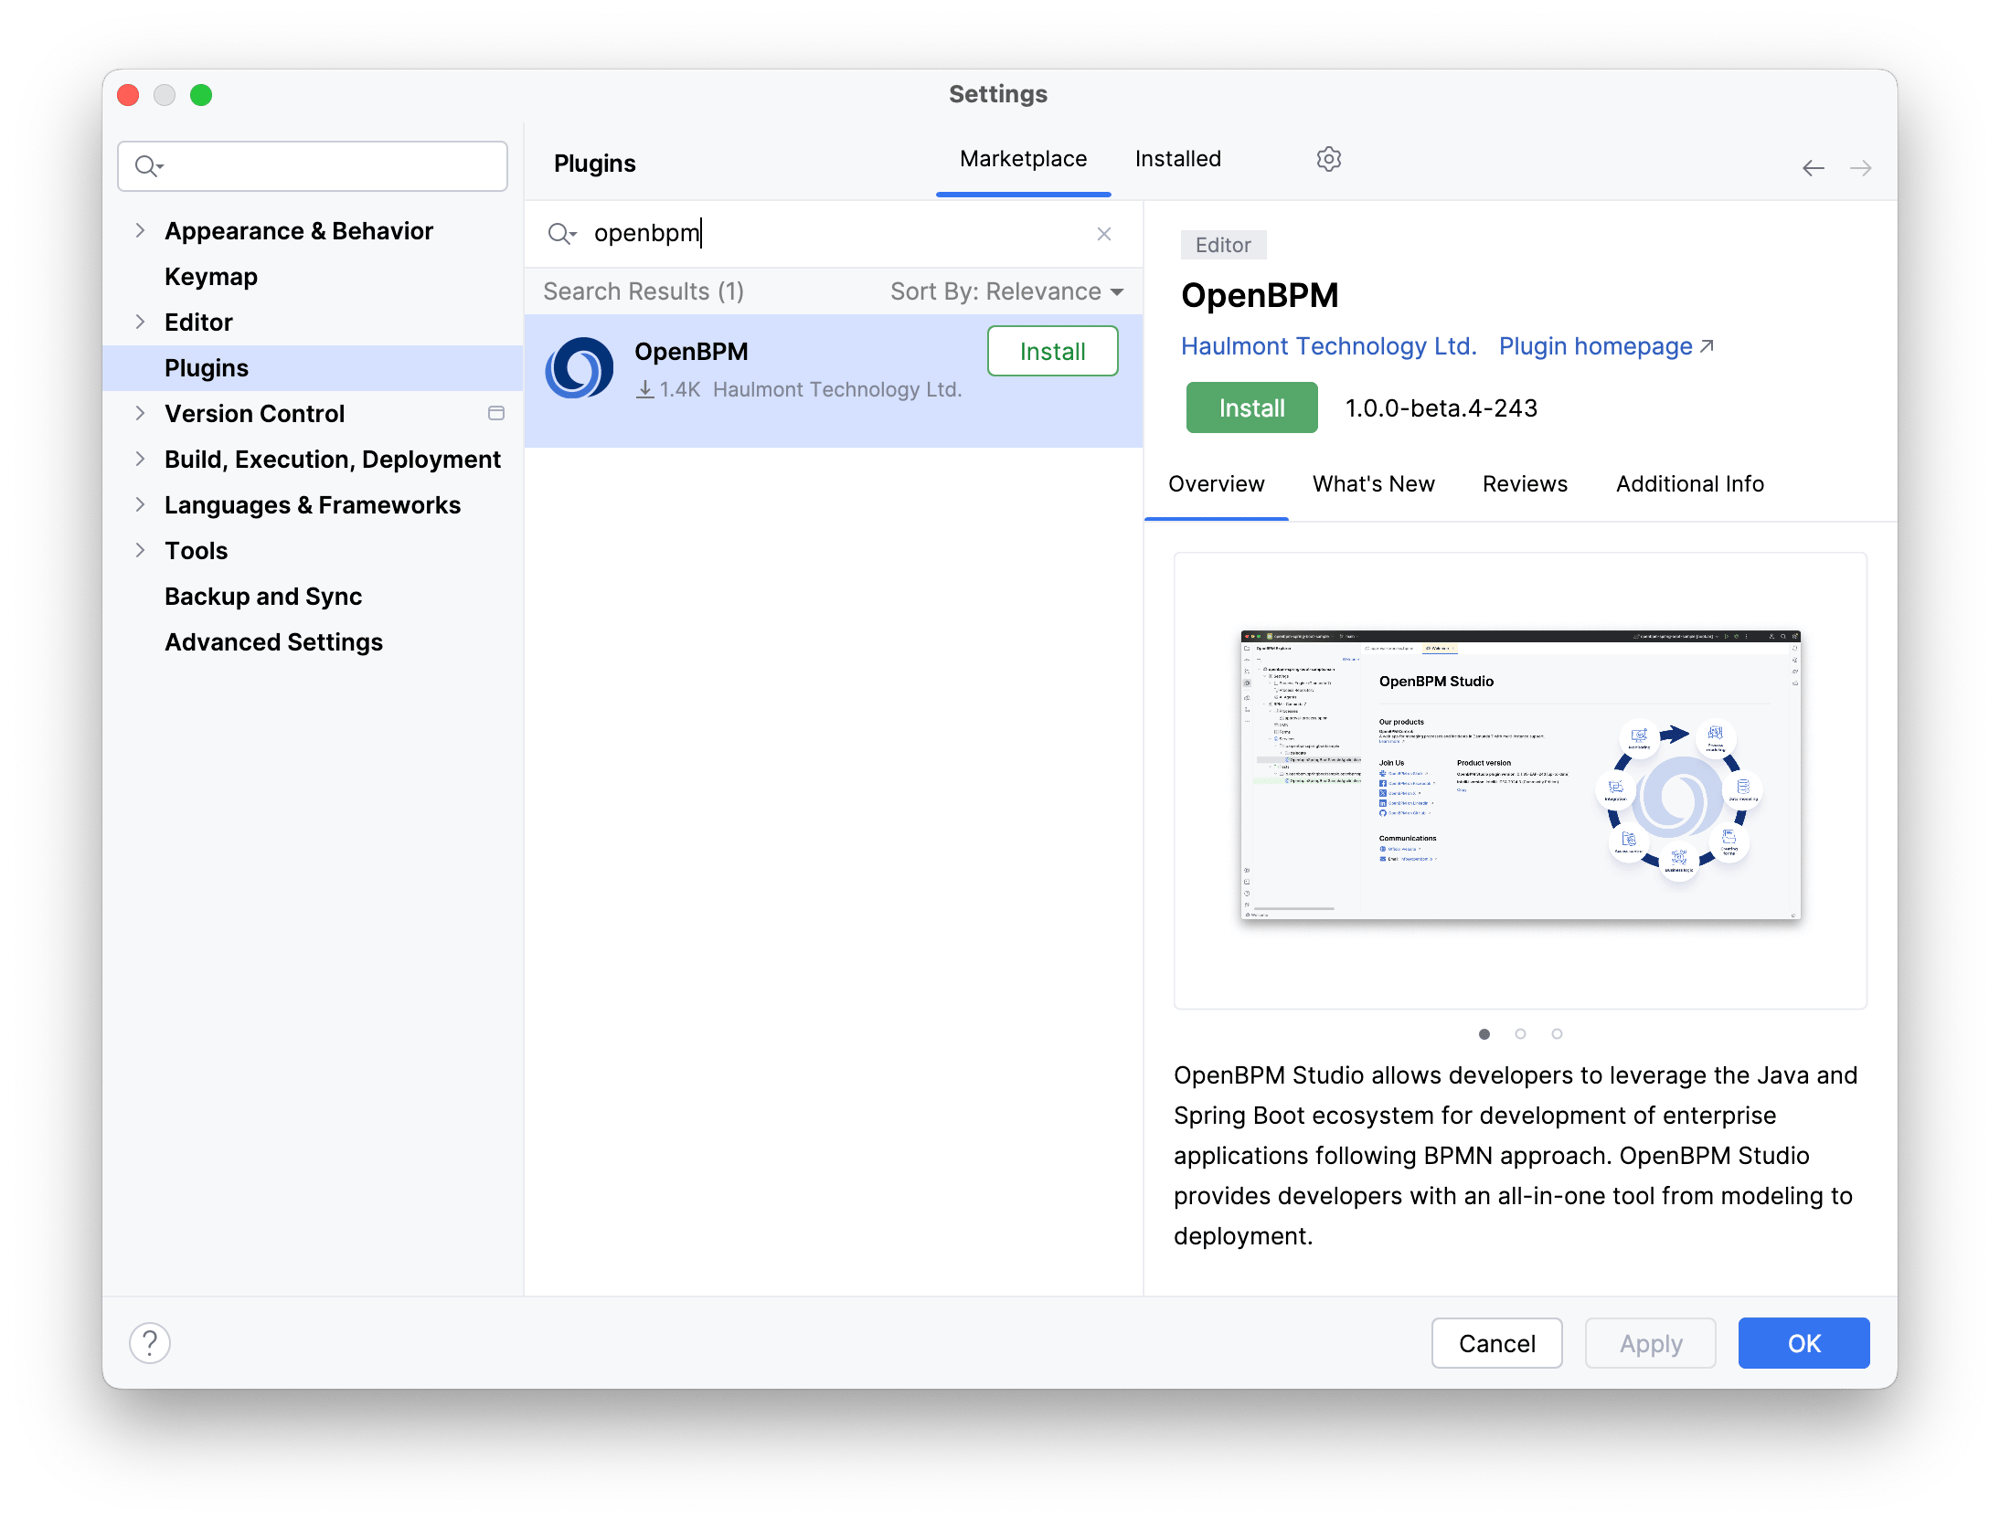The width and height of the screenshot is (2000, 1524).
Task: Select the OpenBPM search result name
Action: click(x=690, y=351)
